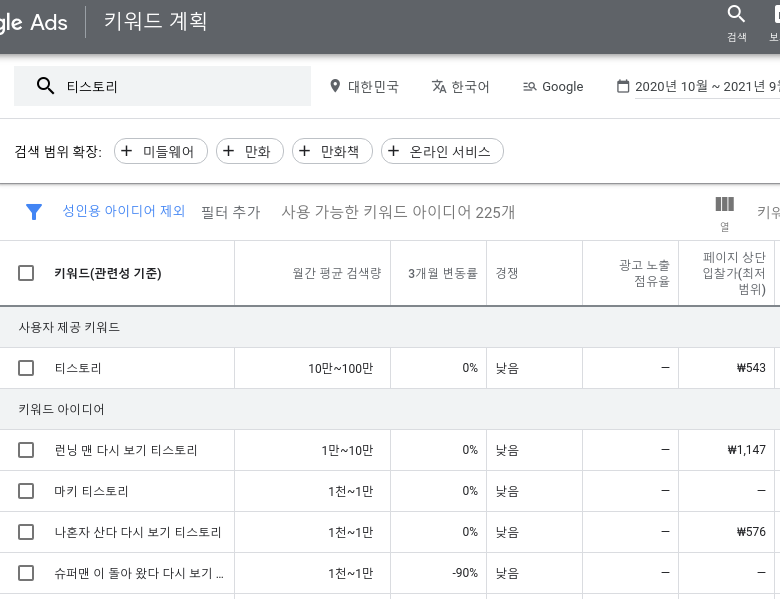Toggle select-all checkbox in table header
780x599 pixels.
pyautogui.click(x=26, y=273)
